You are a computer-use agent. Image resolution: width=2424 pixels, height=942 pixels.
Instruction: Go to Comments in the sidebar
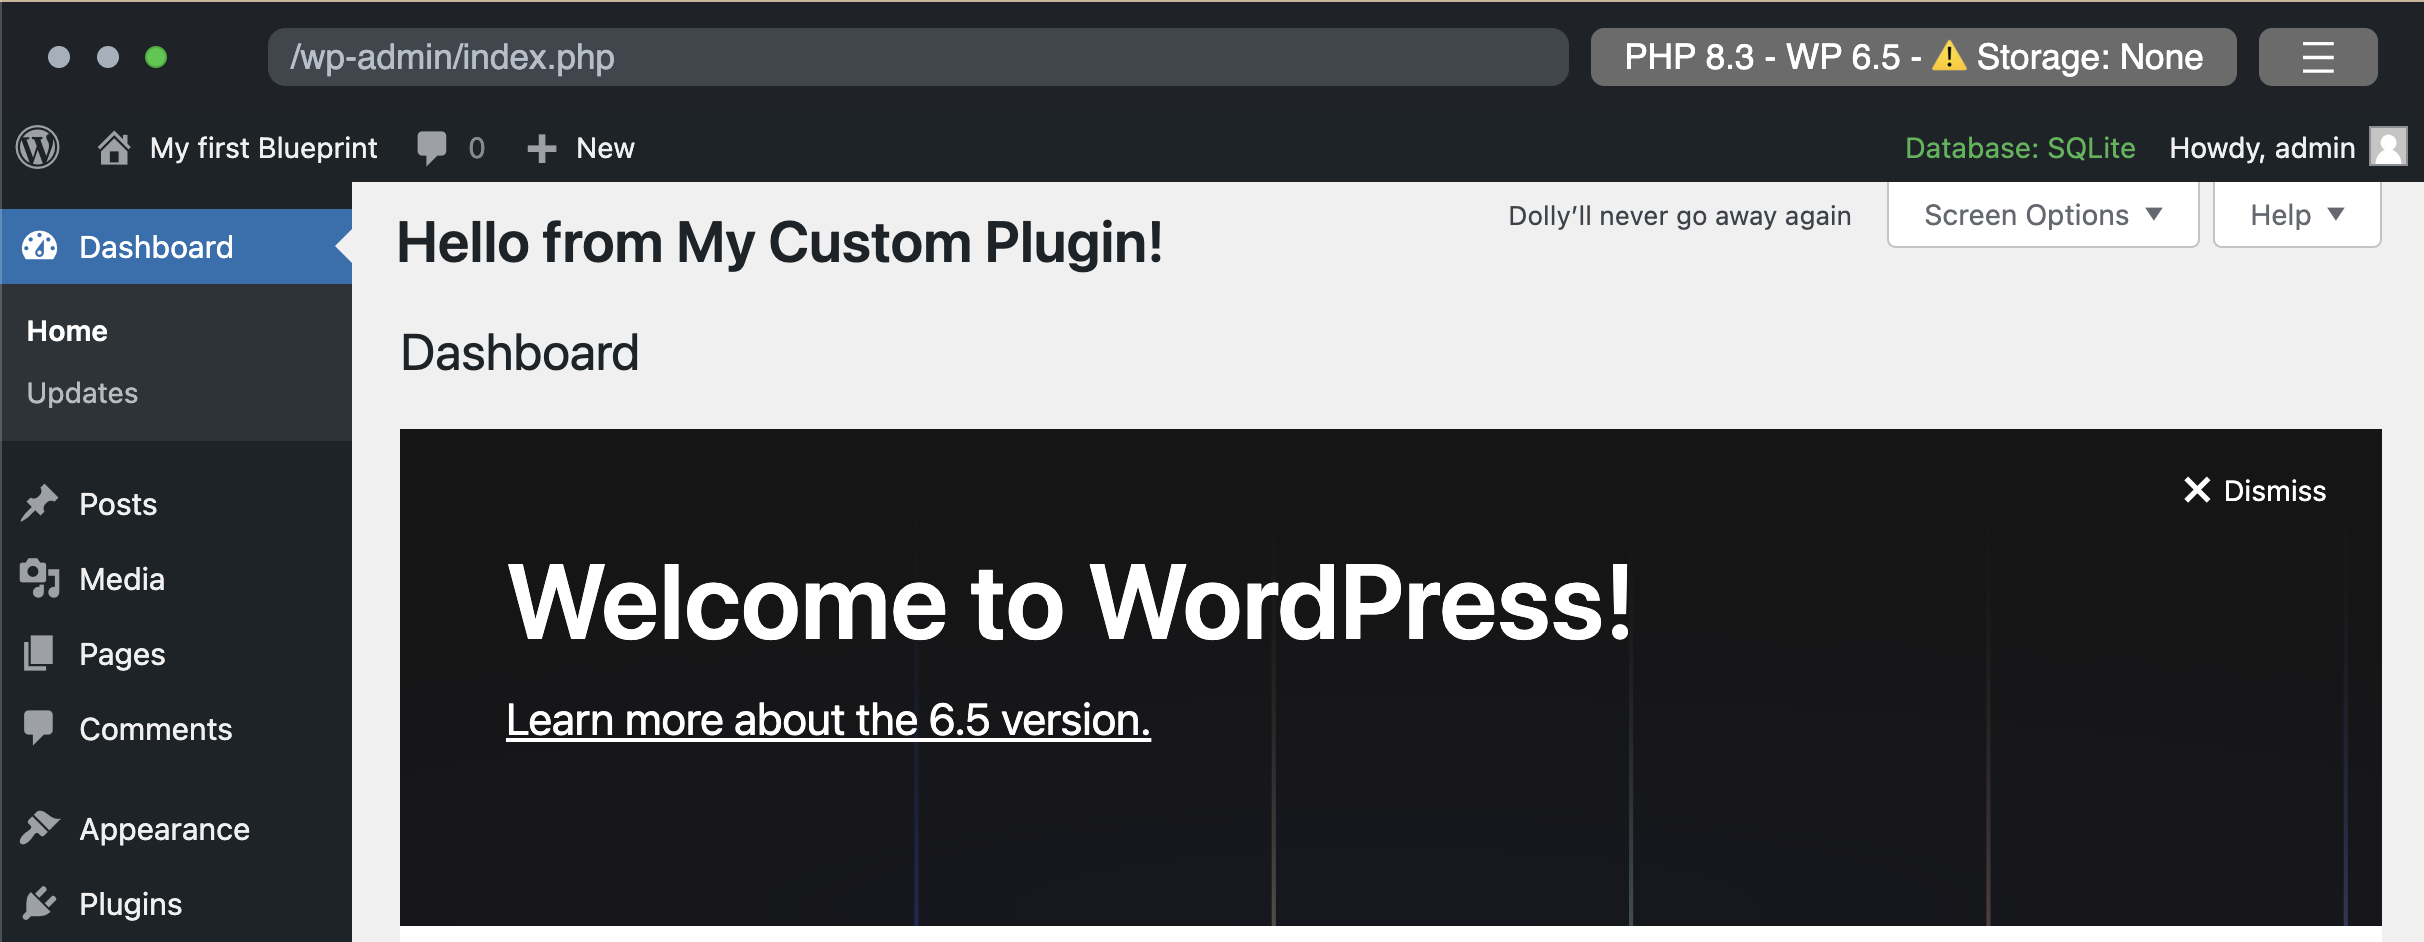[155, 729]
